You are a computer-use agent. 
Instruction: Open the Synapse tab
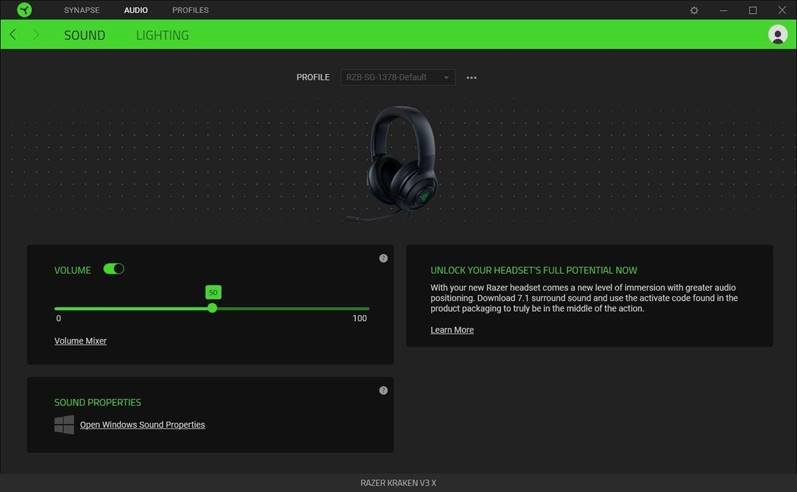tap(81, 10)
